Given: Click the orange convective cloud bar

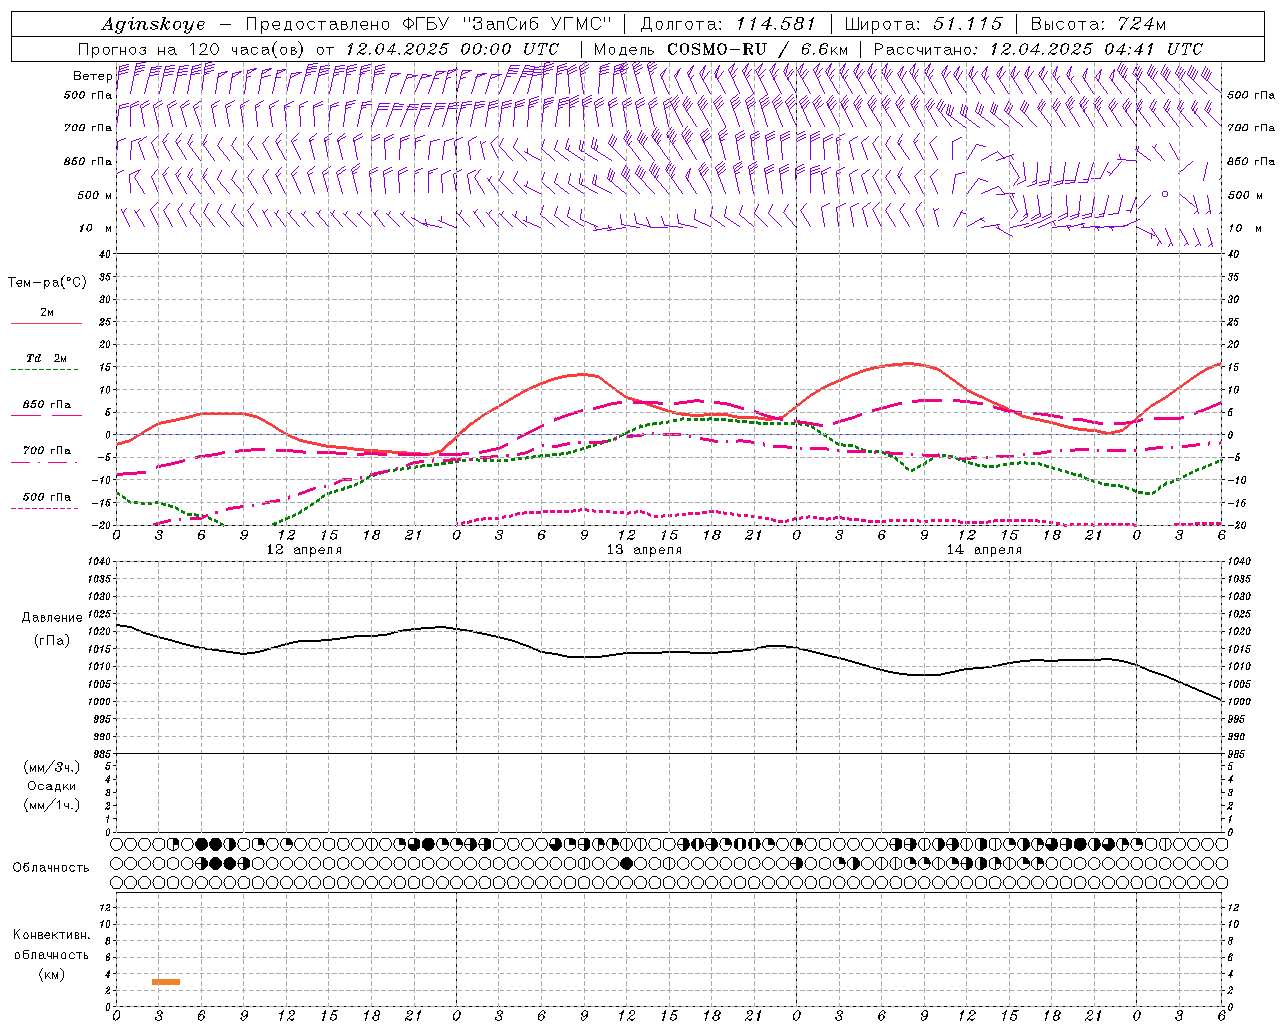Looking at the screenshot, I should pos(166,982).
